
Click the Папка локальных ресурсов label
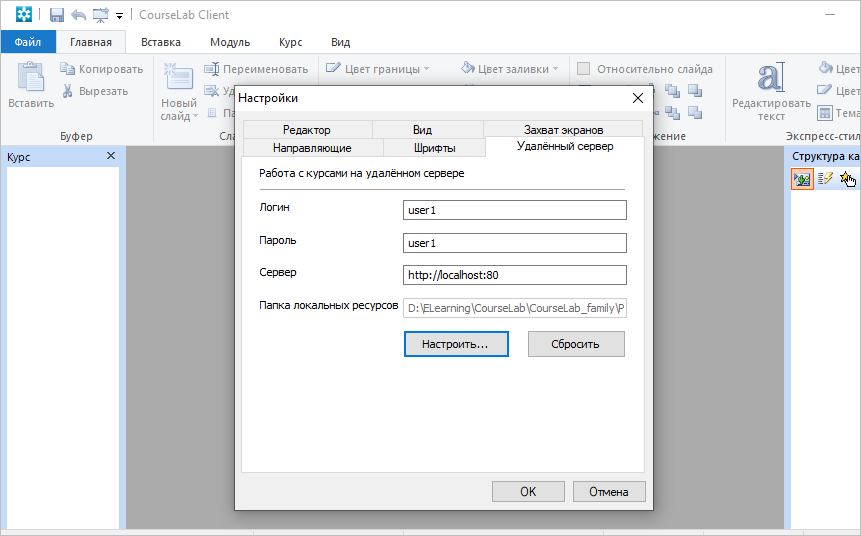[328, 305]
